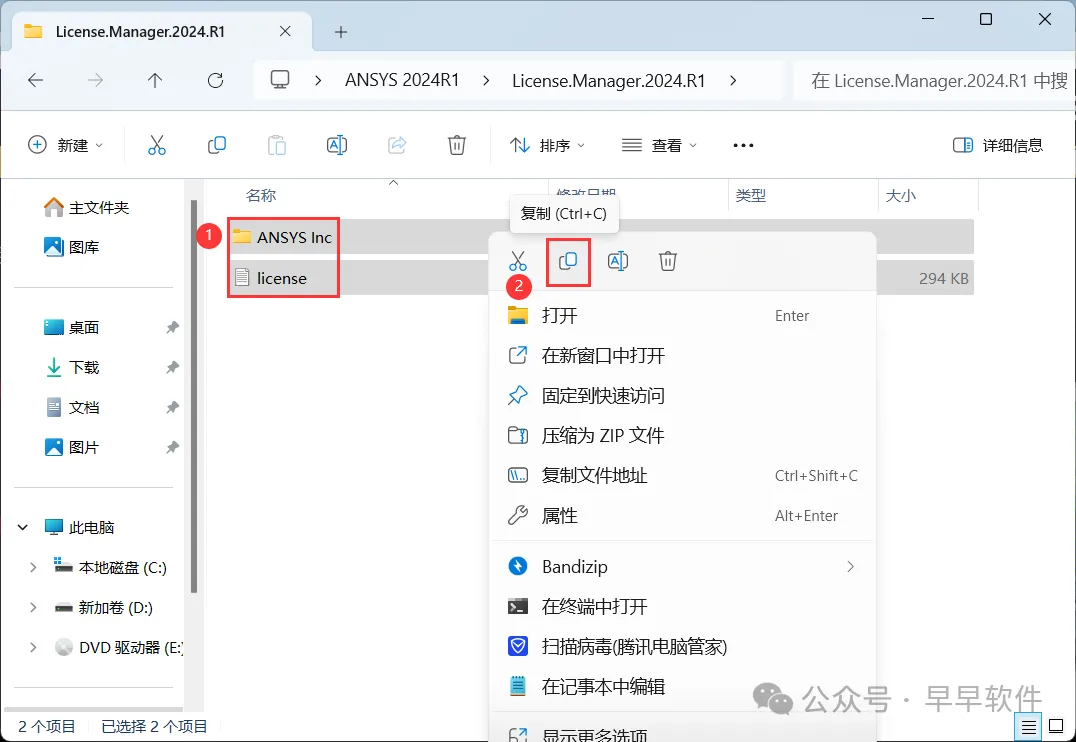The image size is (1076, 742).
Task: Toggle the 详细信息 details pane
Action: pyautogui.click(x=998, y=145)
